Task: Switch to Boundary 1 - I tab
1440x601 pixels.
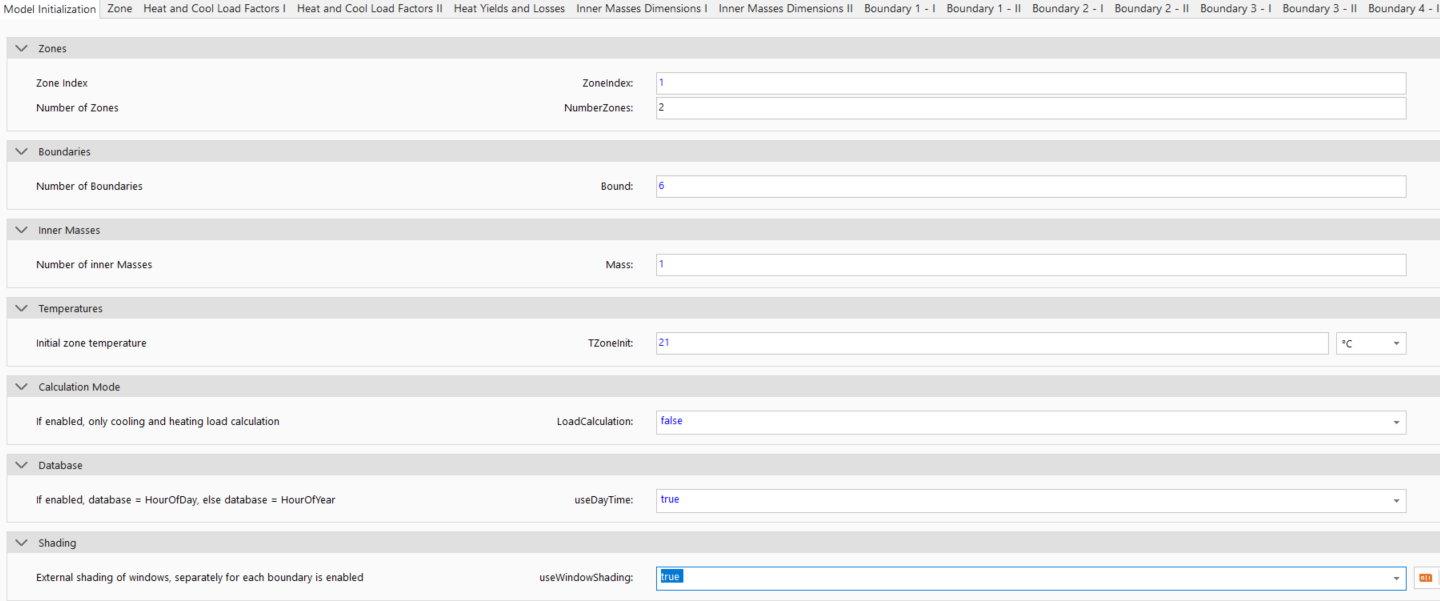Action: click(x=900, y=9)
